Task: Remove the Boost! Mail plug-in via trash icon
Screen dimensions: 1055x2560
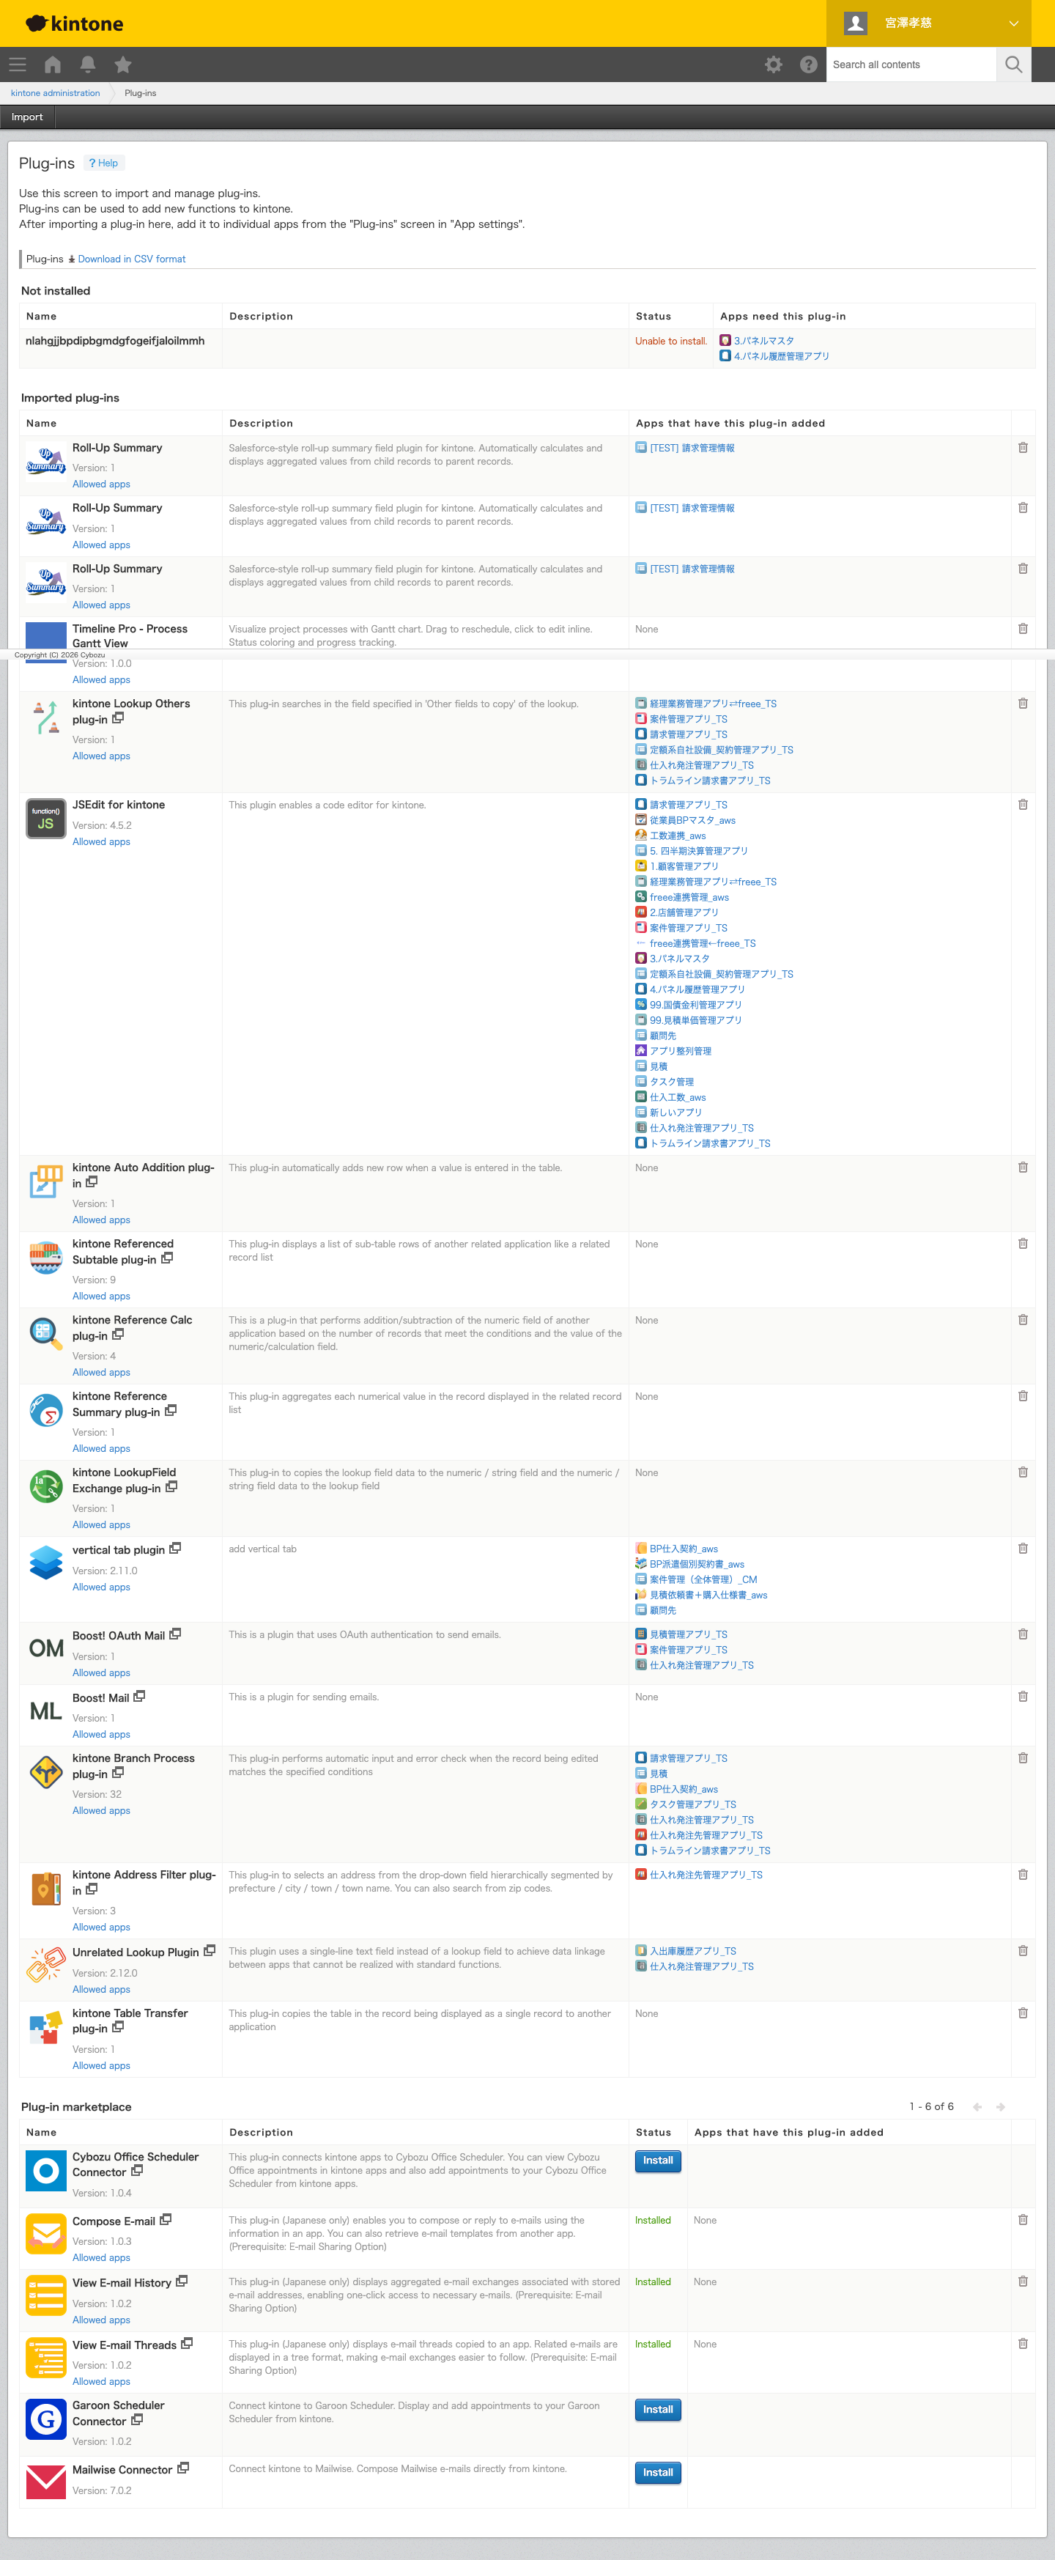Action: [x=1022, y=1697]
